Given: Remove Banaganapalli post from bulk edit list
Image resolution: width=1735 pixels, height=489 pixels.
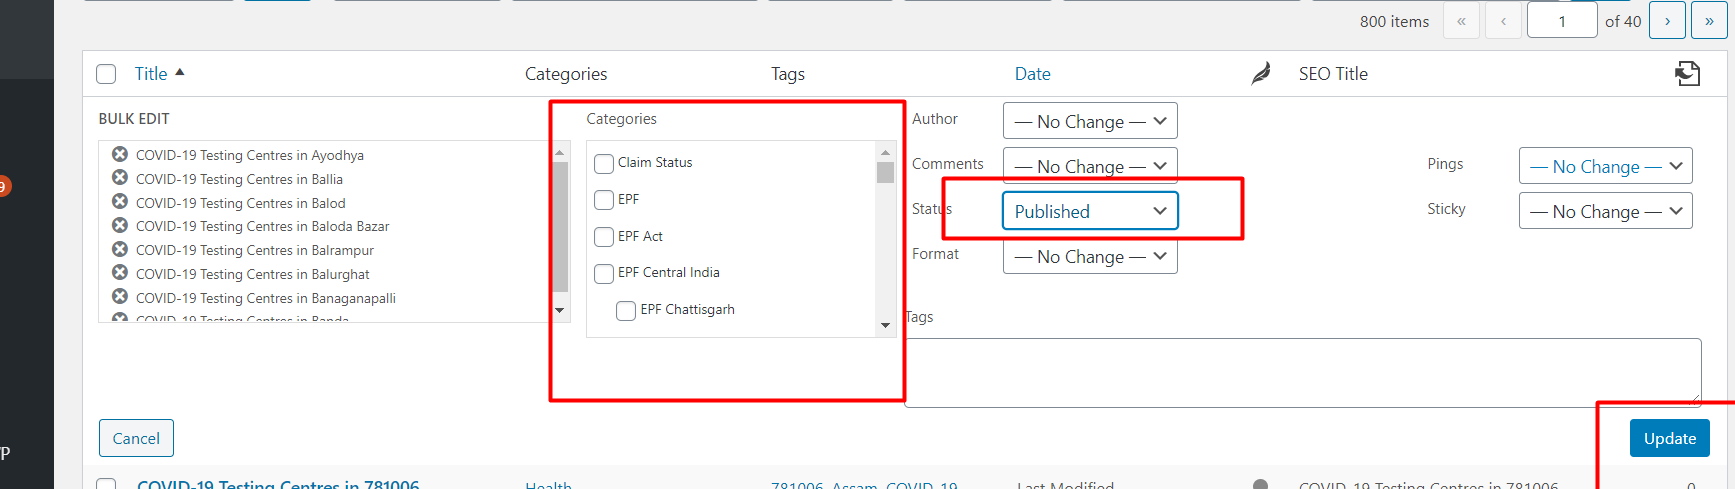Looking at the screenshot, I should tap(120, 297).
